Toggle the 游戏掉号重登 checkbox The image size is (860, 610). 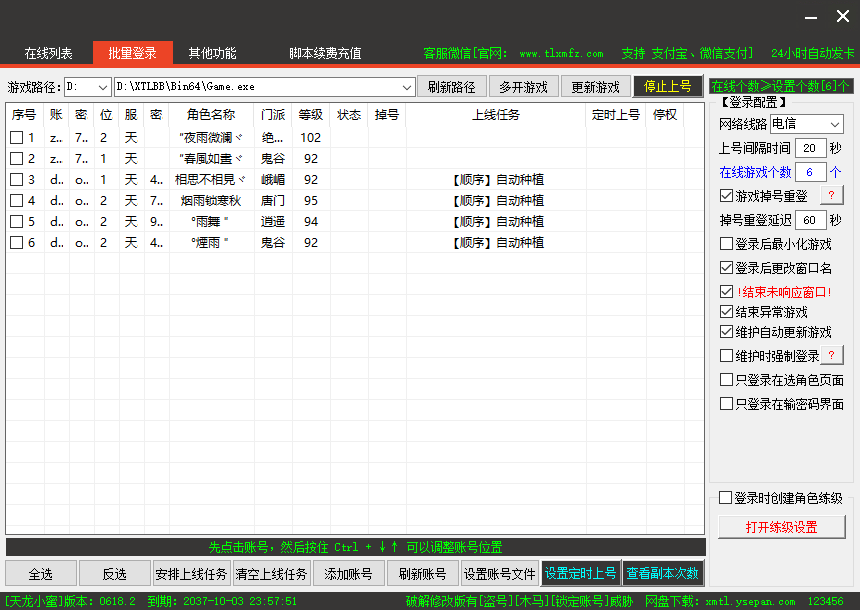tap(726, 196)
